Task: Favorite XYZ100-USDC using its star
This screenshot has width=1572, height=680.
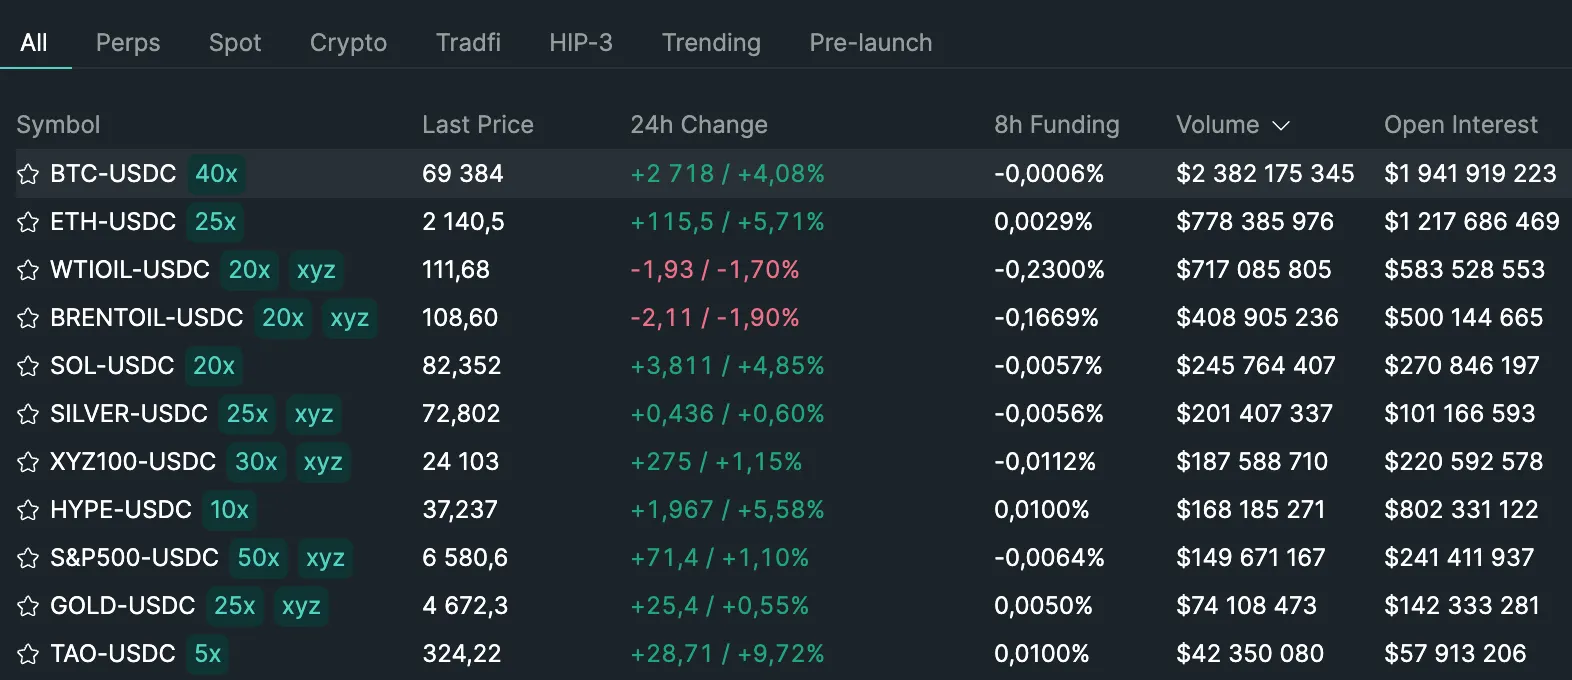Action: click(28, 462)
